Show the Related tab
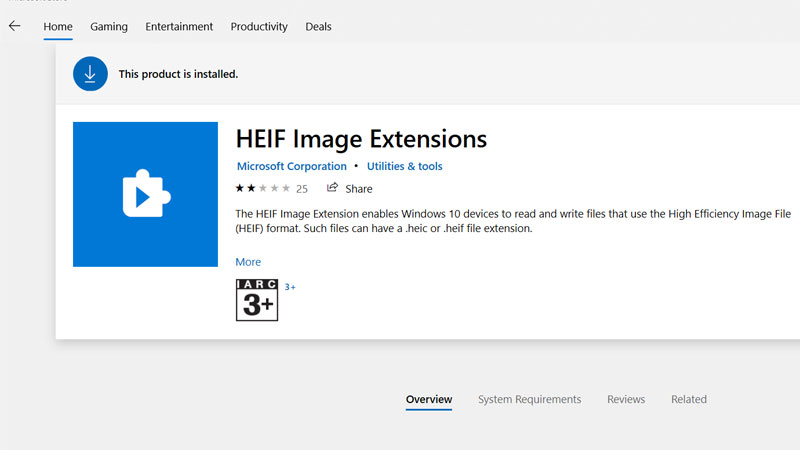800x450 pixels. pyautogui.click(x=689, y=399)
